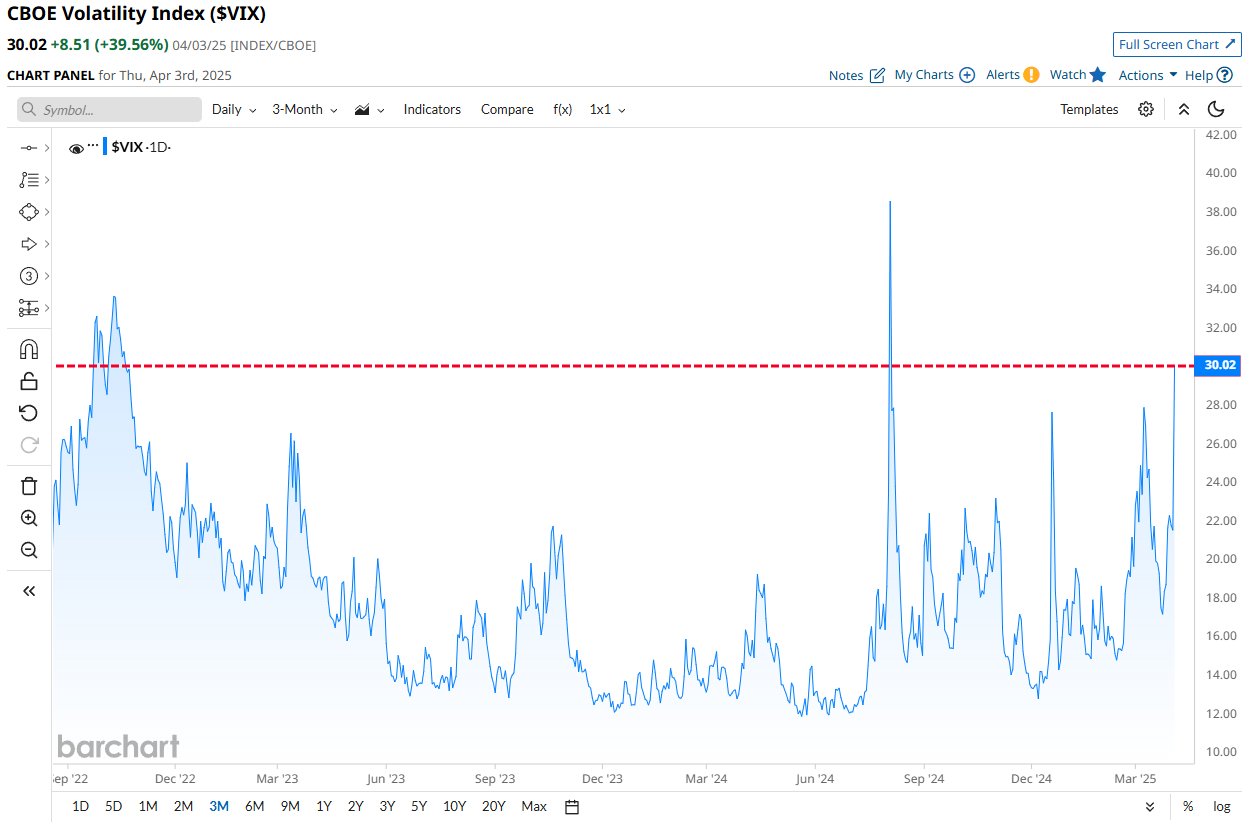Select the active 3M range tab
This screenshot has width=1254, height=825.
[219, 806]
